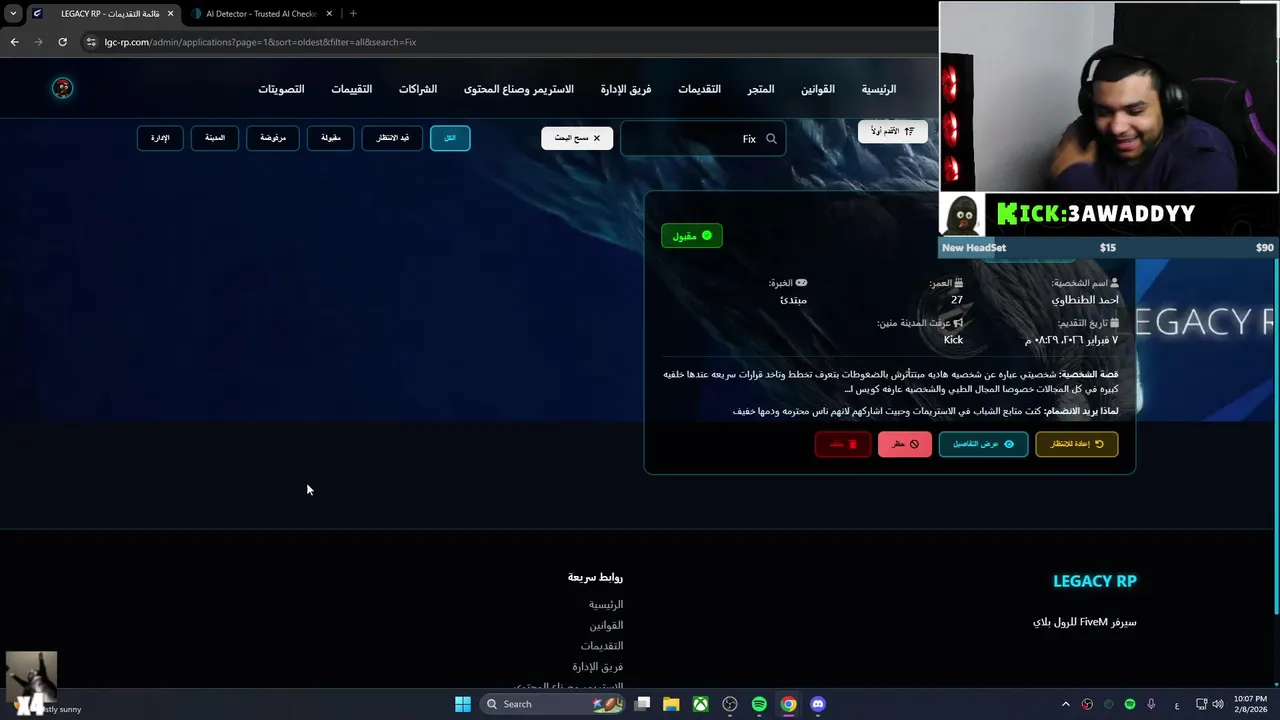This screenshot has height=720, width=1280.
Task: Open the القوانين navigation menu item
Action: point(818,89)
